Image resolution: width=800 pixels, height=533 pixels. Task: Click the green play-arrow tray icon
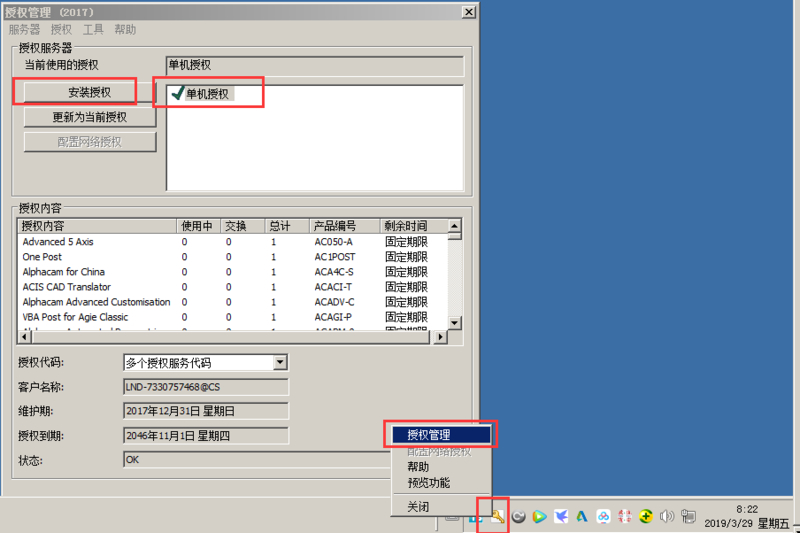coord(540,516)
